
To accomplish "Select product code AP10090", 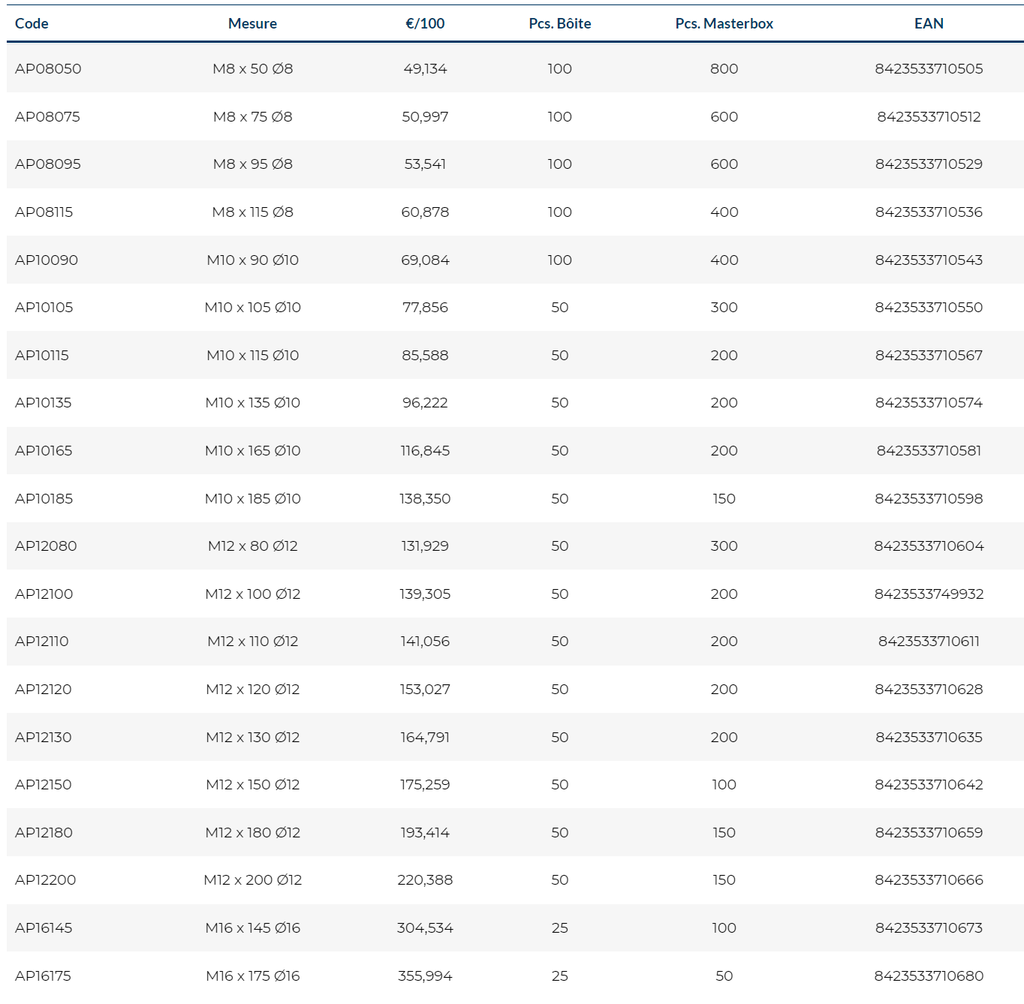I will pos(46,260).
